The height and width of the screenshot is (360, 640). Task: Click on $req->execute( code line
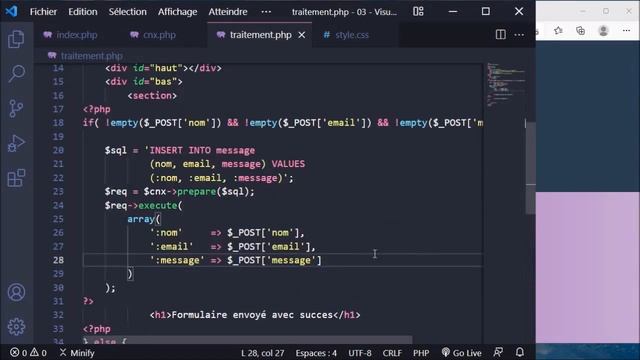click(143, 205)
